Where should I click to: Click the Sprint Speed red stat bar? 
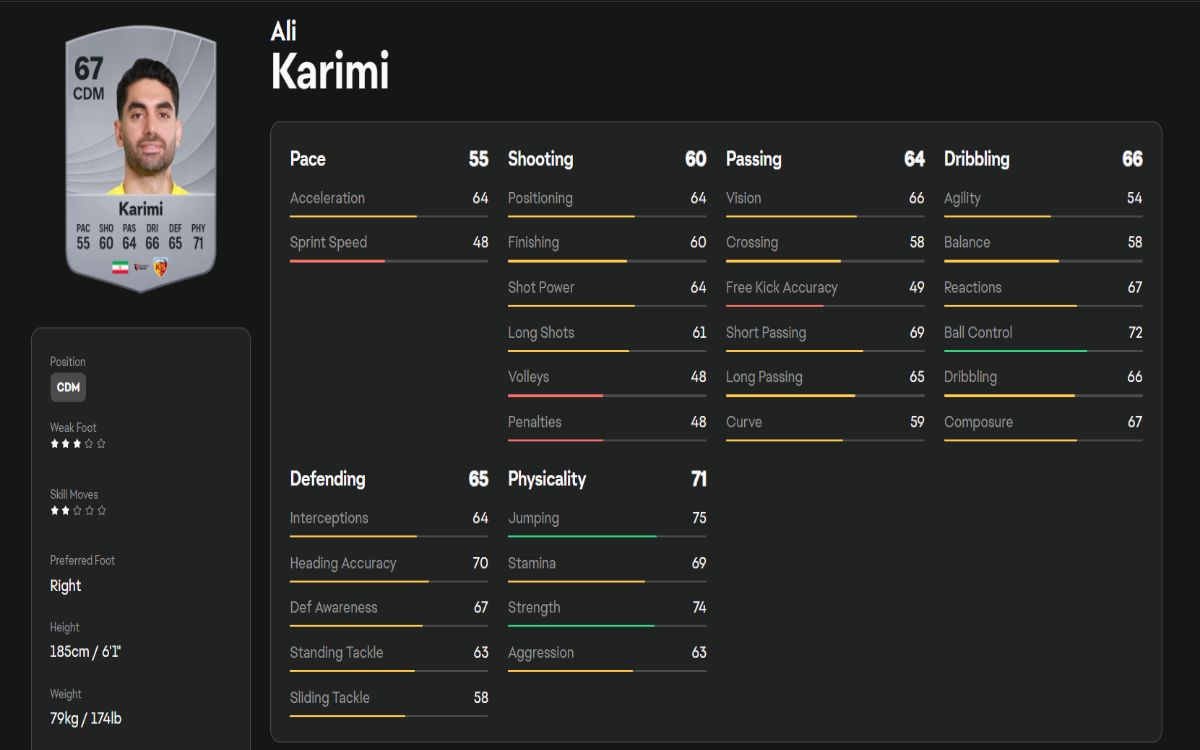(x=337, y=261)
